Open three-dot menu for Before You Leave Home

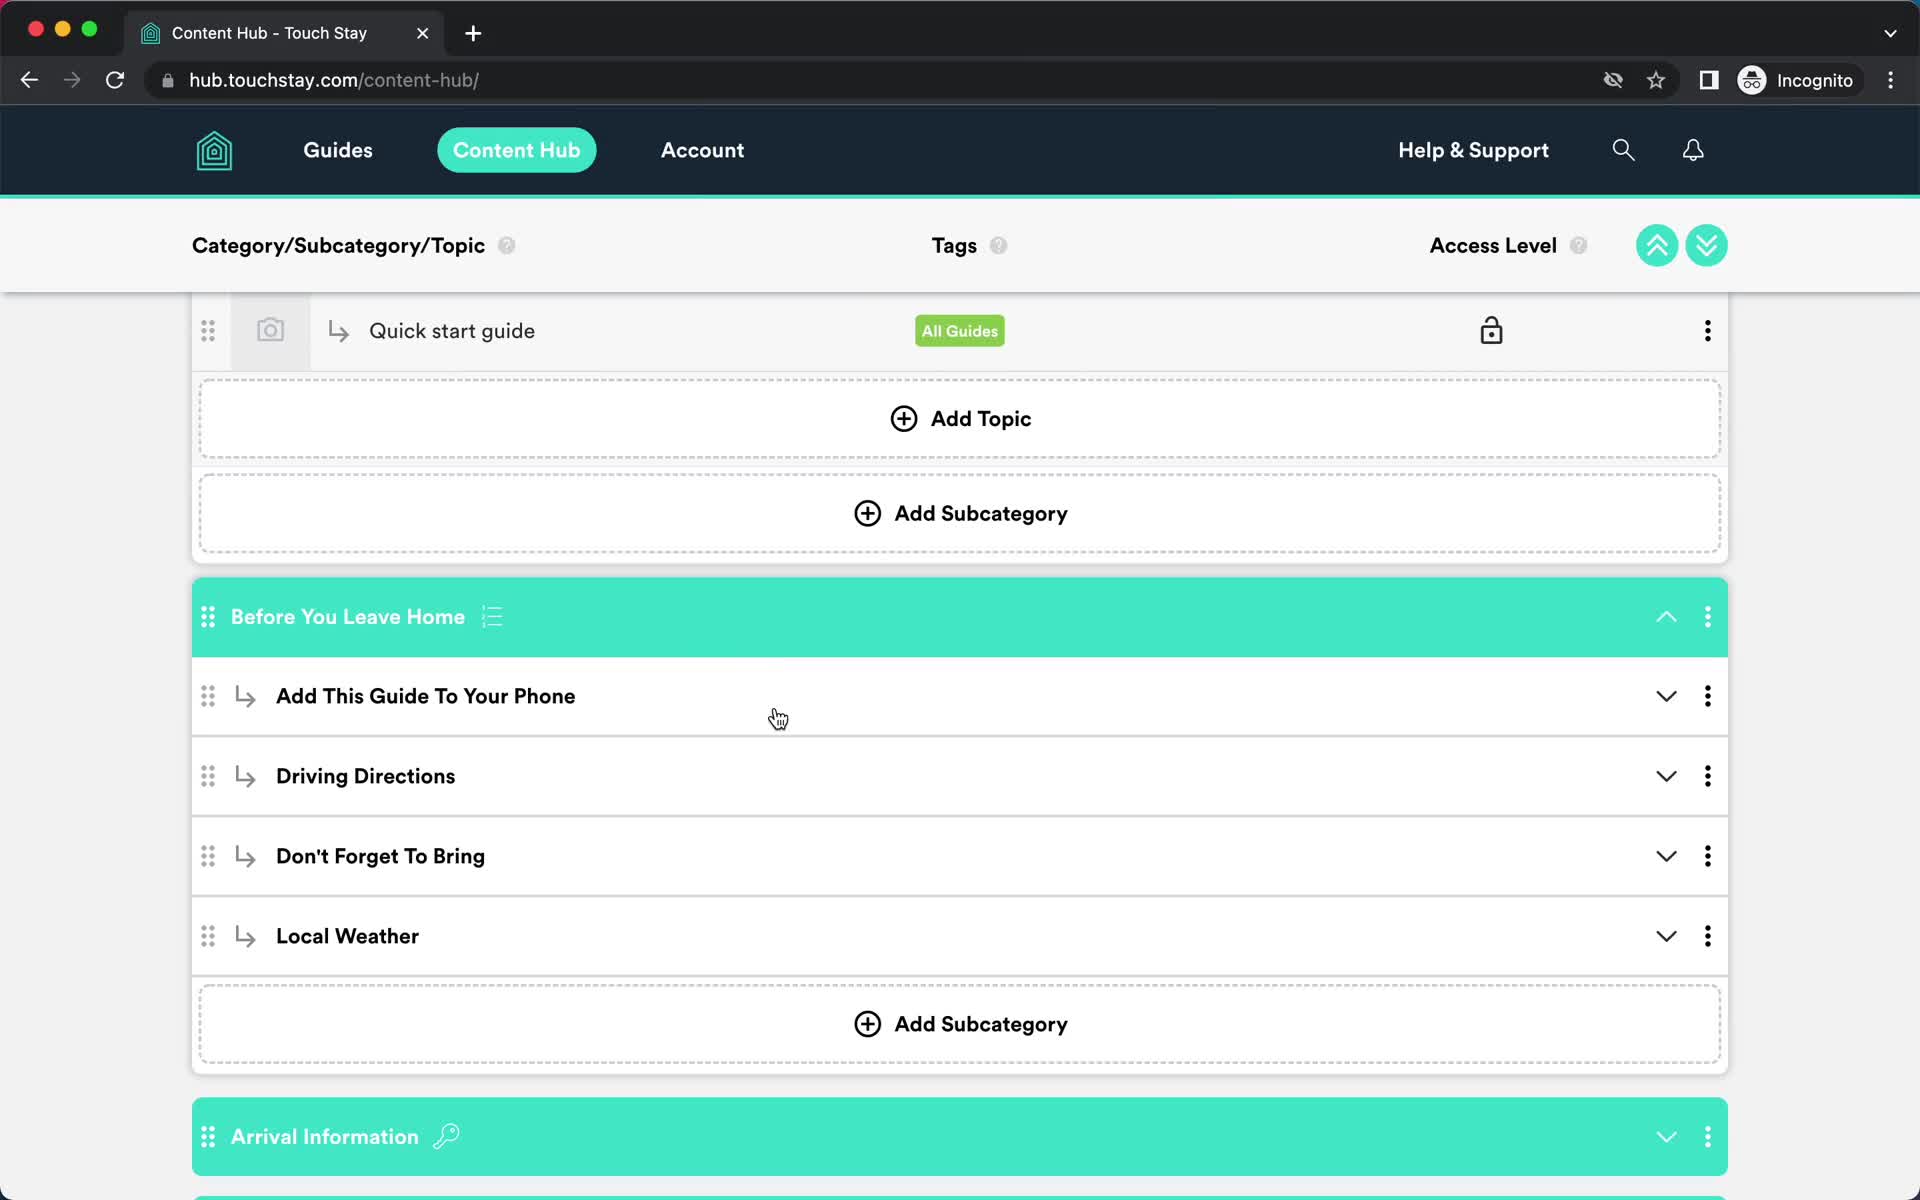tap(1707, 617)
